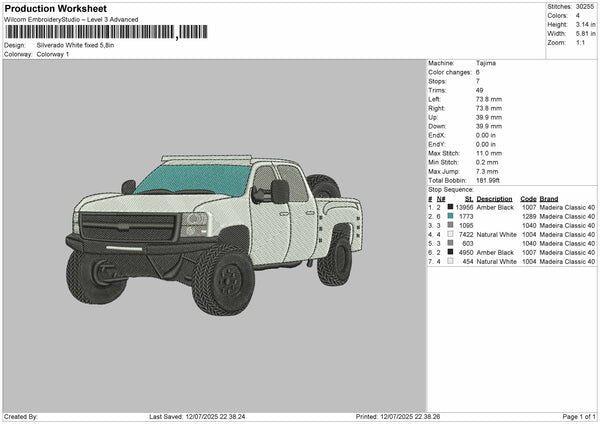
Task: Select the gray swatch in stop 5
Action: (451, 243)
